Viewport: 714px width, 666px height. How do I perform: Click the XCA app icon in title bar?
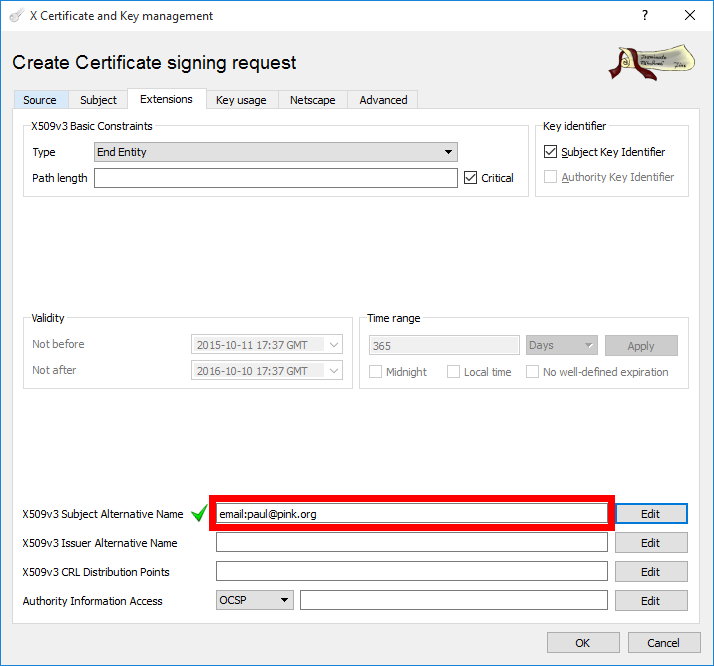(16, 16)
